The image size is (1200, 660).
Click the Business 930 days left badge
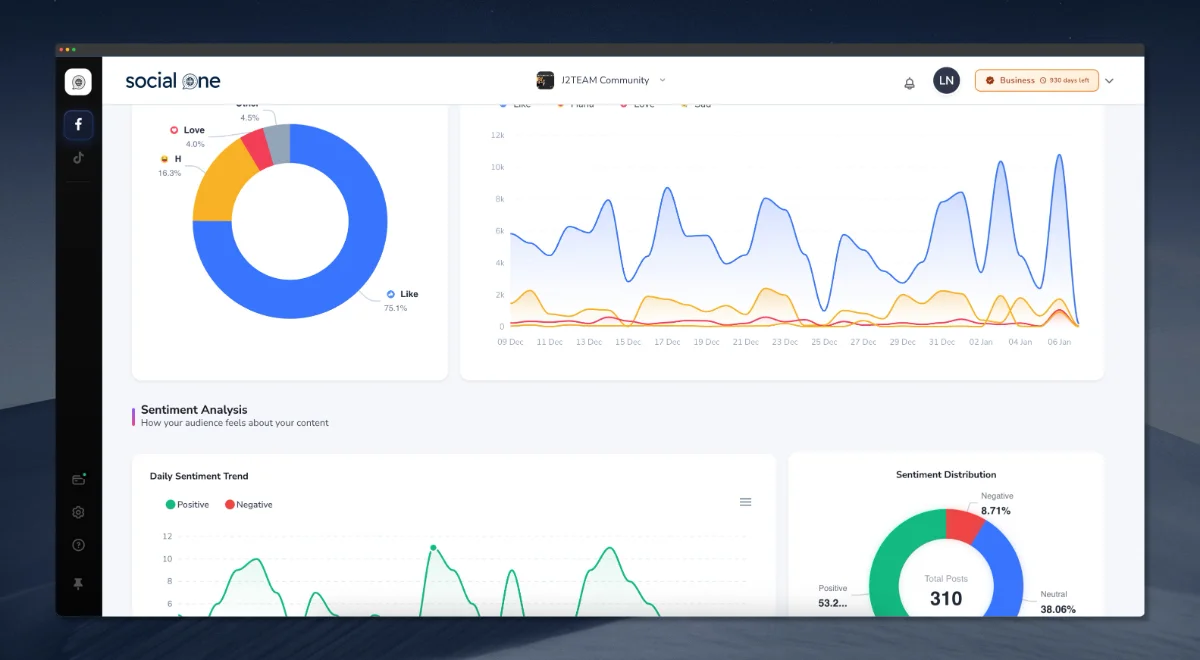(x=1036, y=80)
